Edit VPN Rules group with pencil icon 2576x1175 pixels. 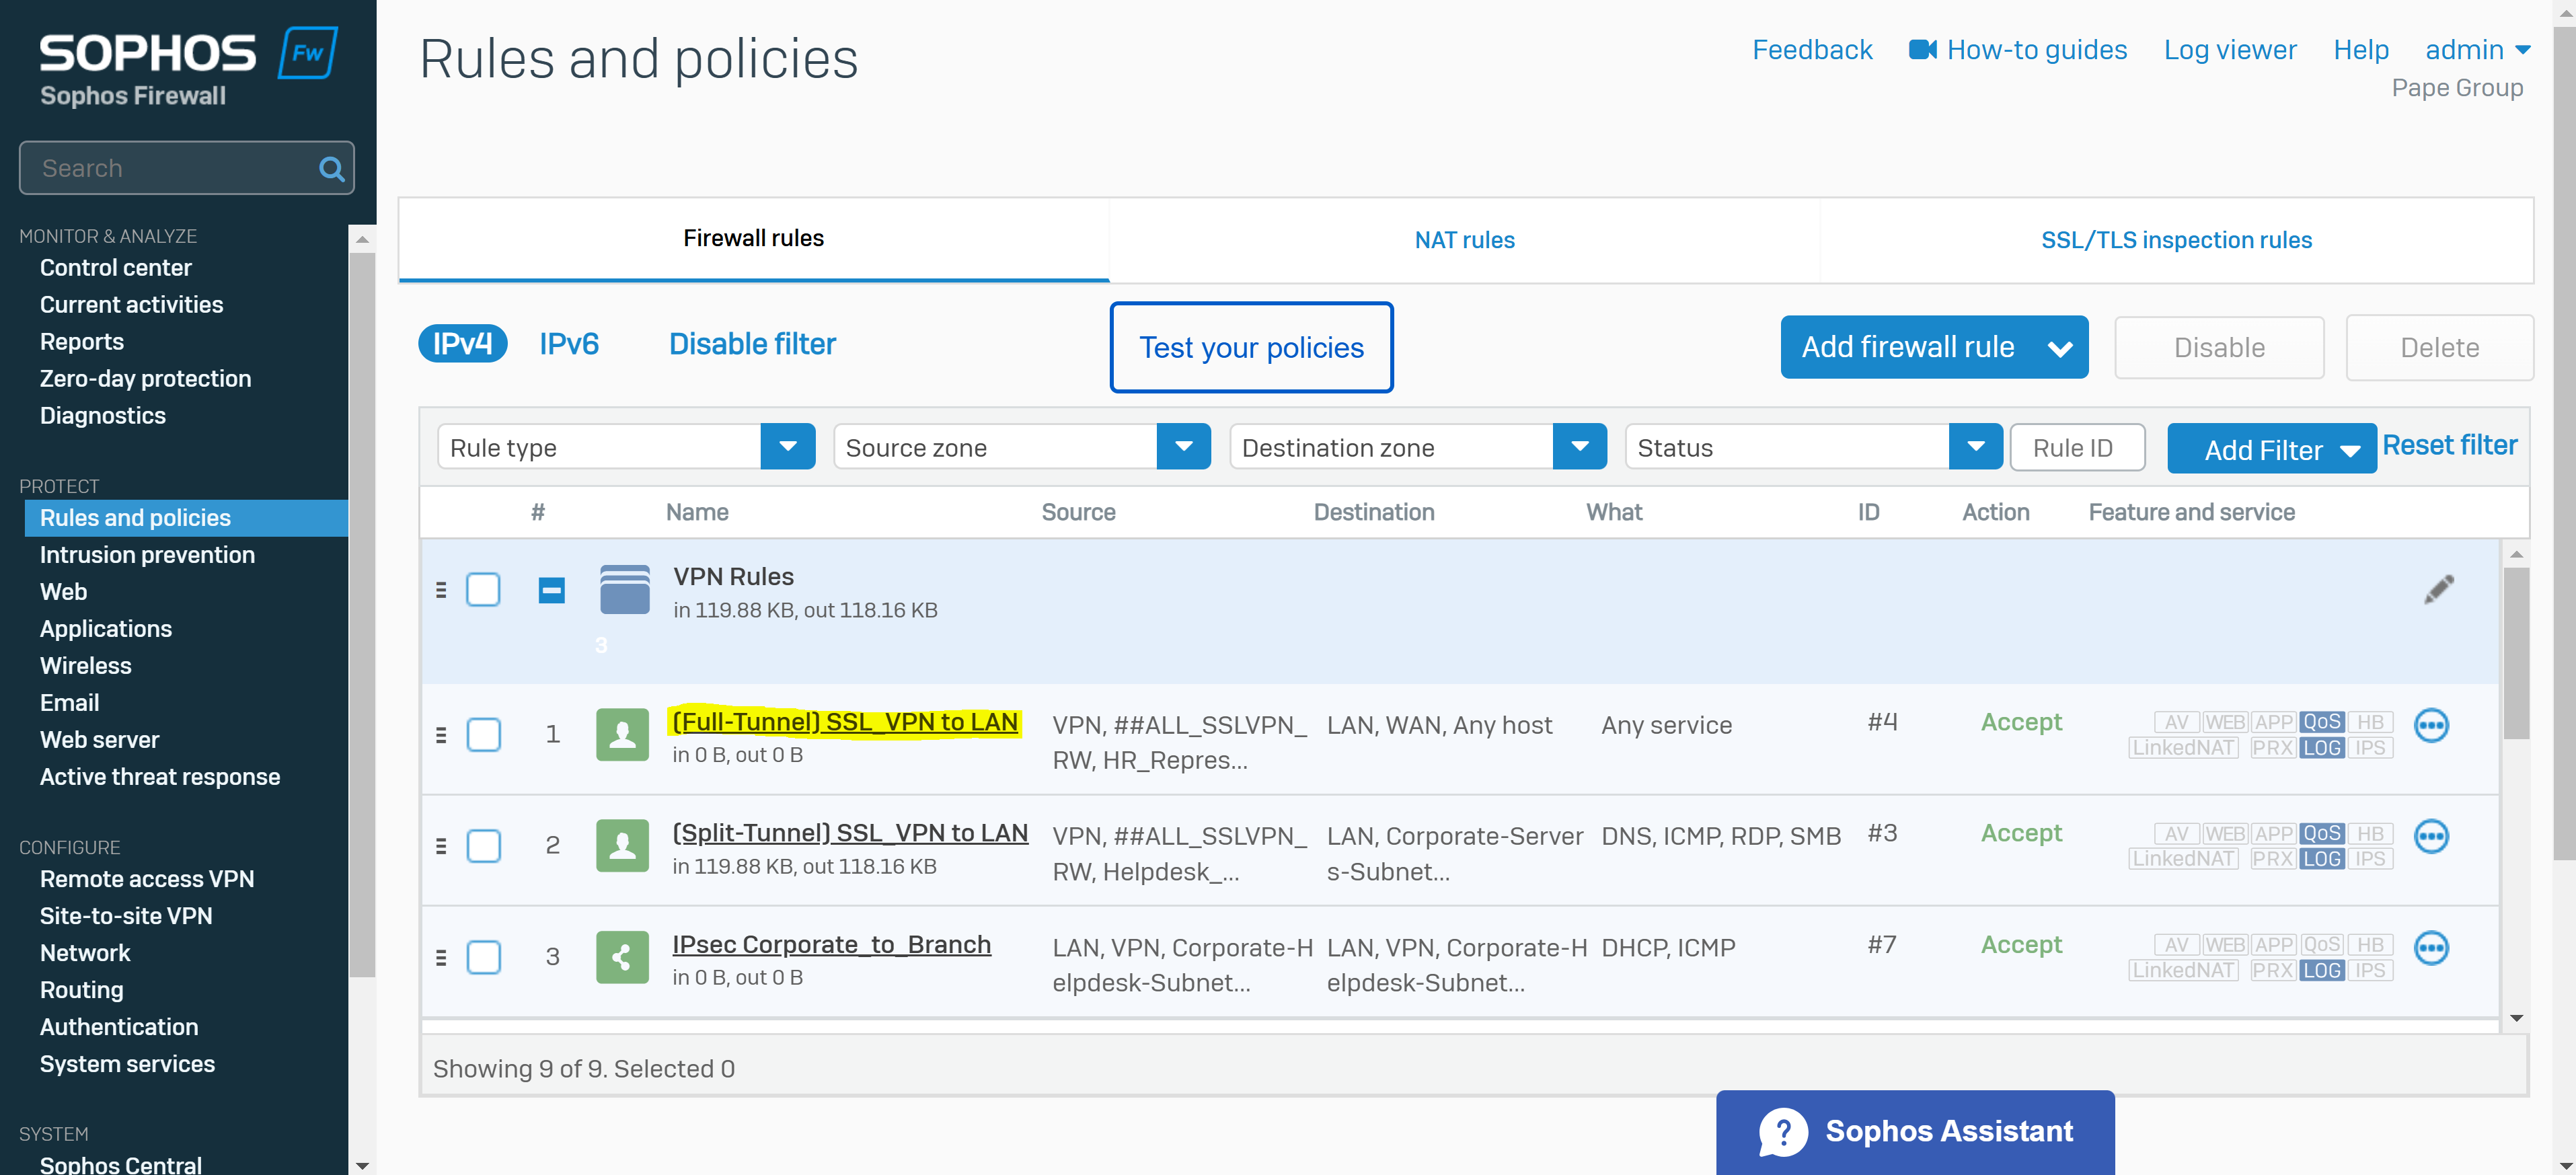[2438, 590]
